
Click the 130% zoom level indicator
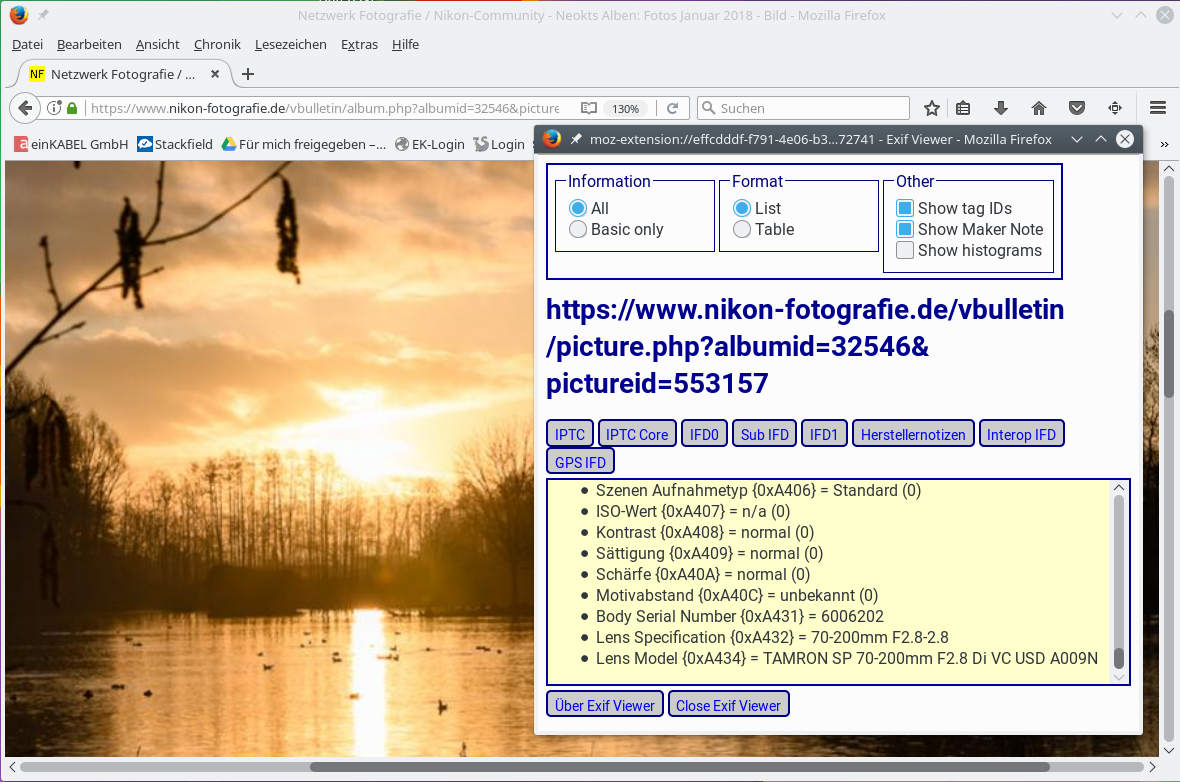[x=625, y=108]
